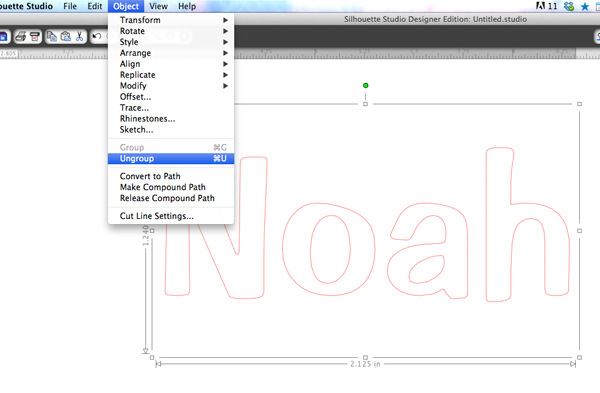600x393 pixels.
Task: Click the Undo arrow icon
Action: point(97,36)
